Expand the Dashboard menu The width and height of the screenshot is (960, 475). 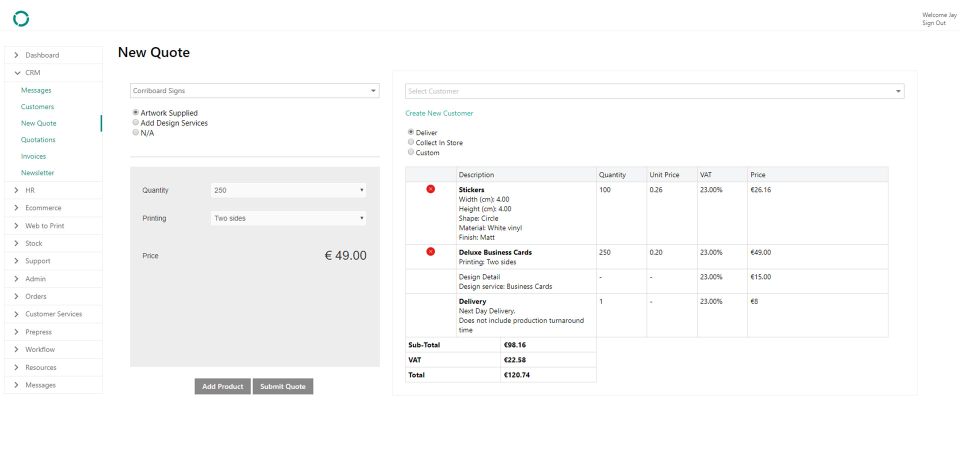[53, 55]
